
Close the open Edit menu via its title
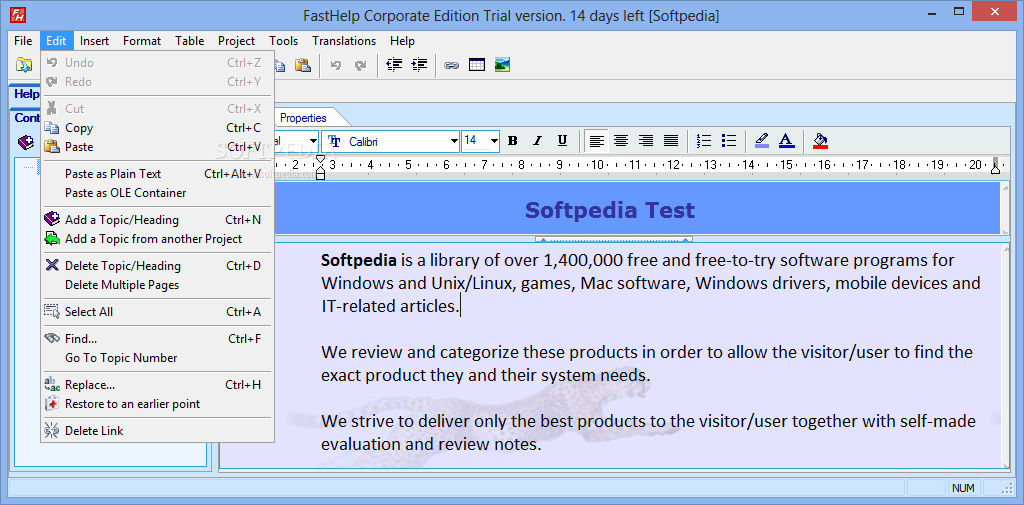(56, 41)
